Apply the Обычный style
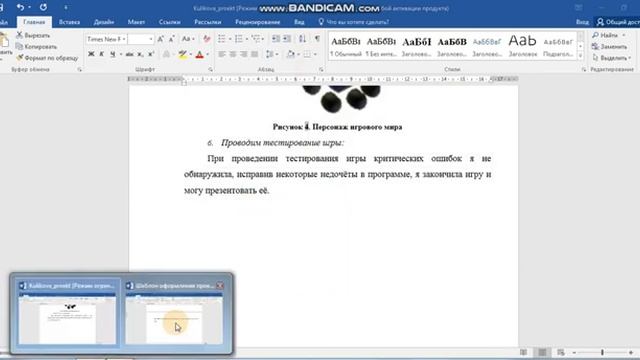This screenshot has width=640, height=360. [346, 47]
